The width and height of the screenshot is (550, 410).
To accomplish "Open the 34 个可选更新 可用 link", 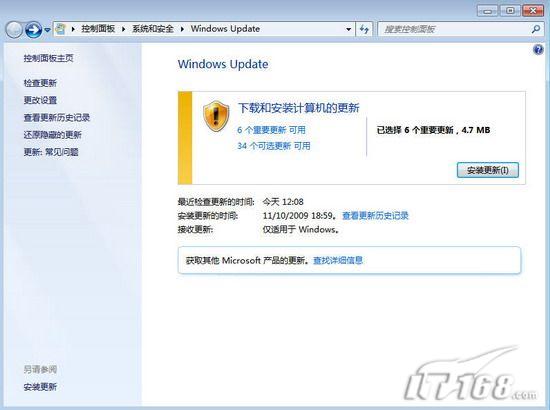I will tap(274, 146).
